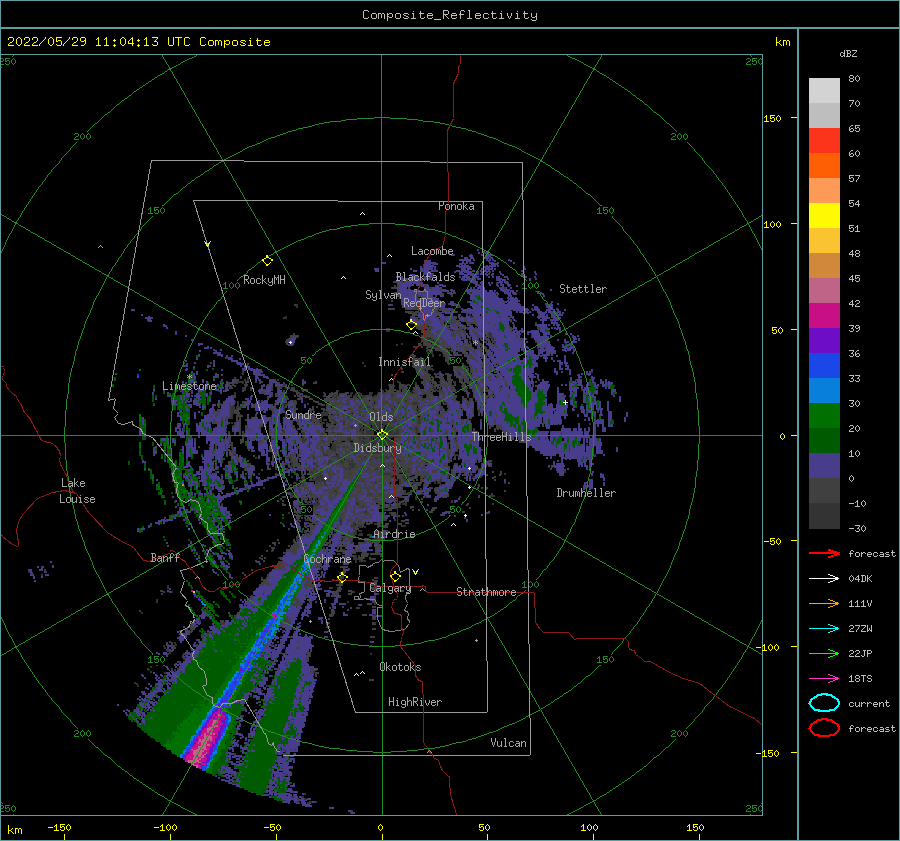Screen dimensions: 900x841
Task: Select the 33 dBZ light blue swatch
Action: pos(824,390)
